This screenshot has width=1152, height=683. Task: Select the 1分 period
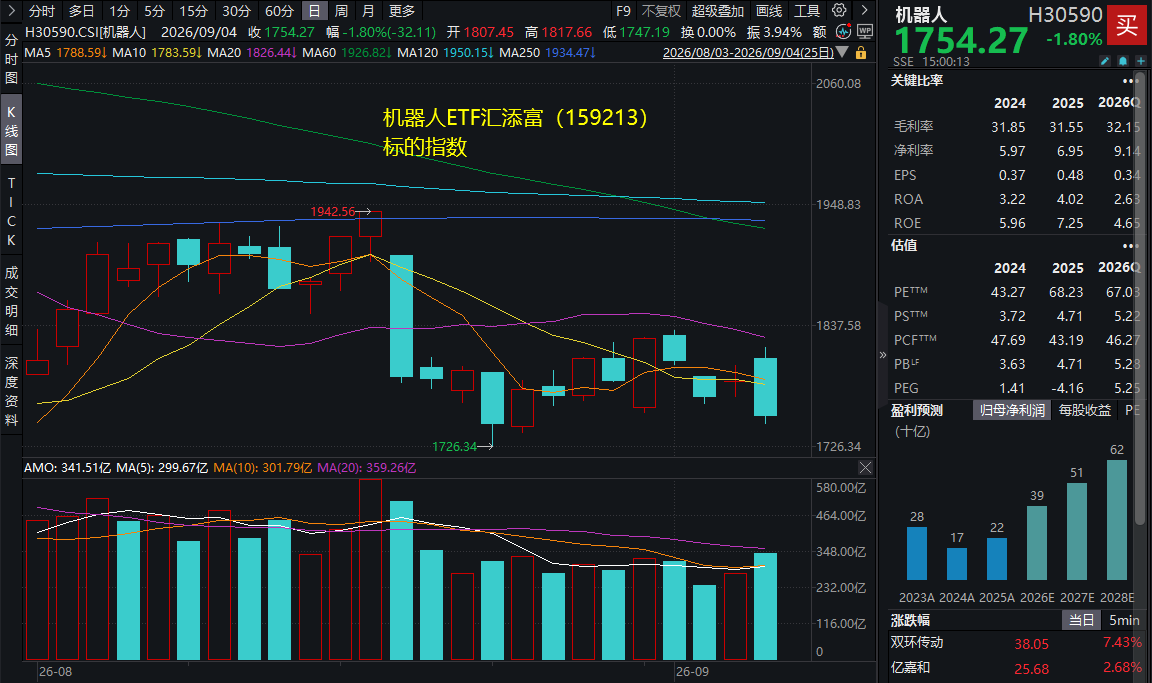click(x=119, y=11)
